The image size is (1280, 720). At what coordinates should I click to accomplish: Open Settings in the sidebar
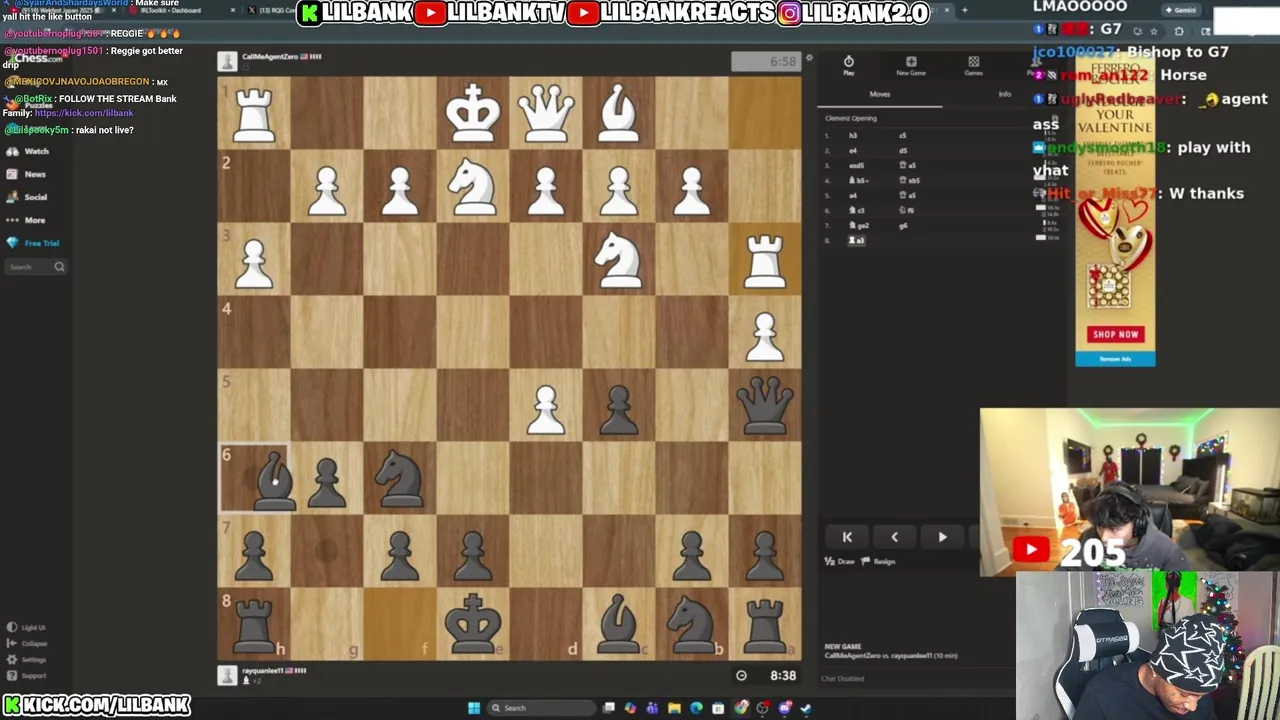click(x=27, y=660)
